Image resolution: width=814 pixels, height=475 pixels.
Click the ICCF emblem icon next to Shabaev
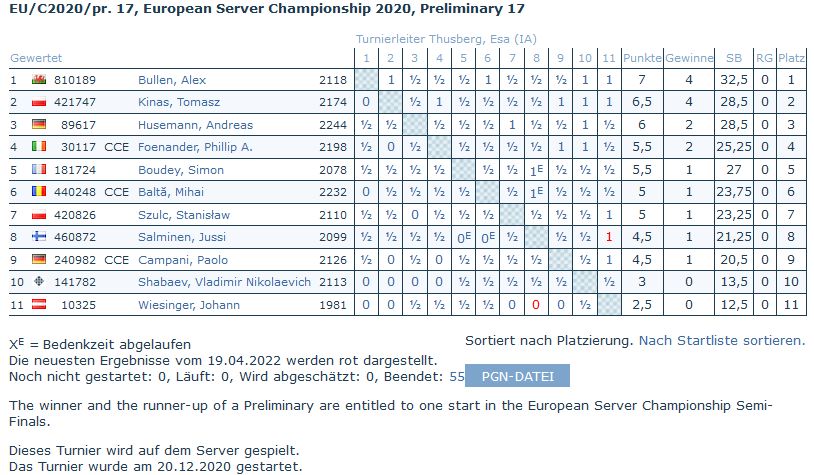(x=39, y=282)
